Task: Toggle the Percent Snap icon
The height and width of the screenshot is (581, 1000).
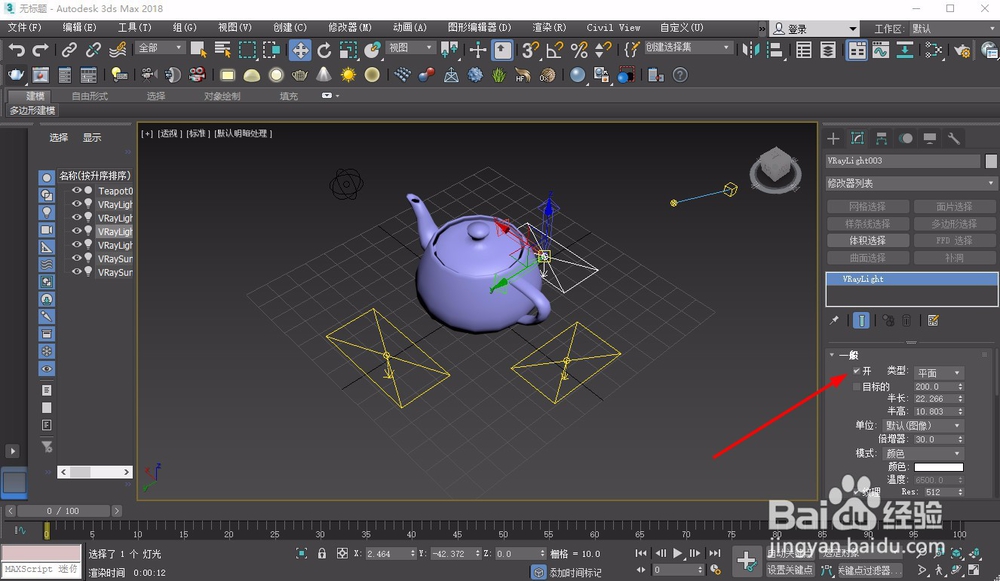Action: pyautogui.click(x=579, y=50)
